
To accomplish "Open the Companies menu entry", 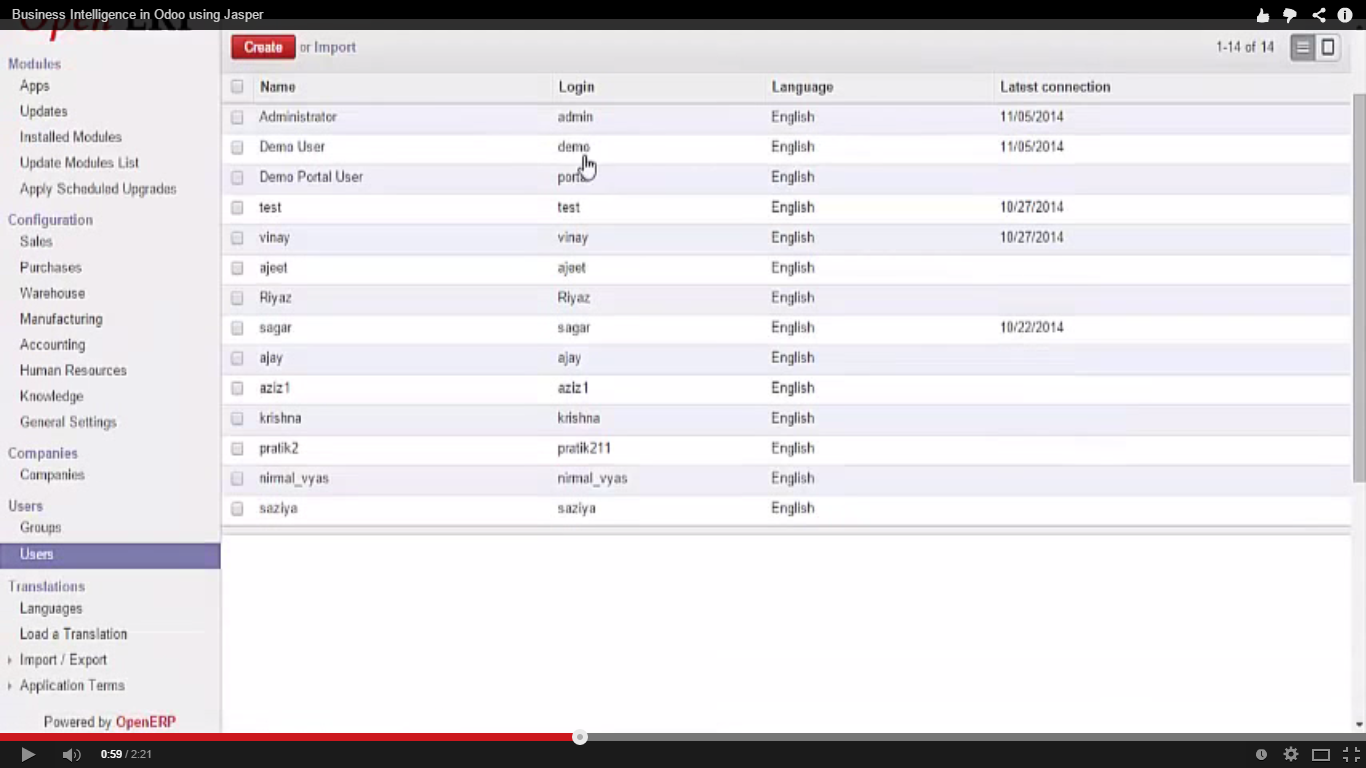I will click(x=52, y=475).
